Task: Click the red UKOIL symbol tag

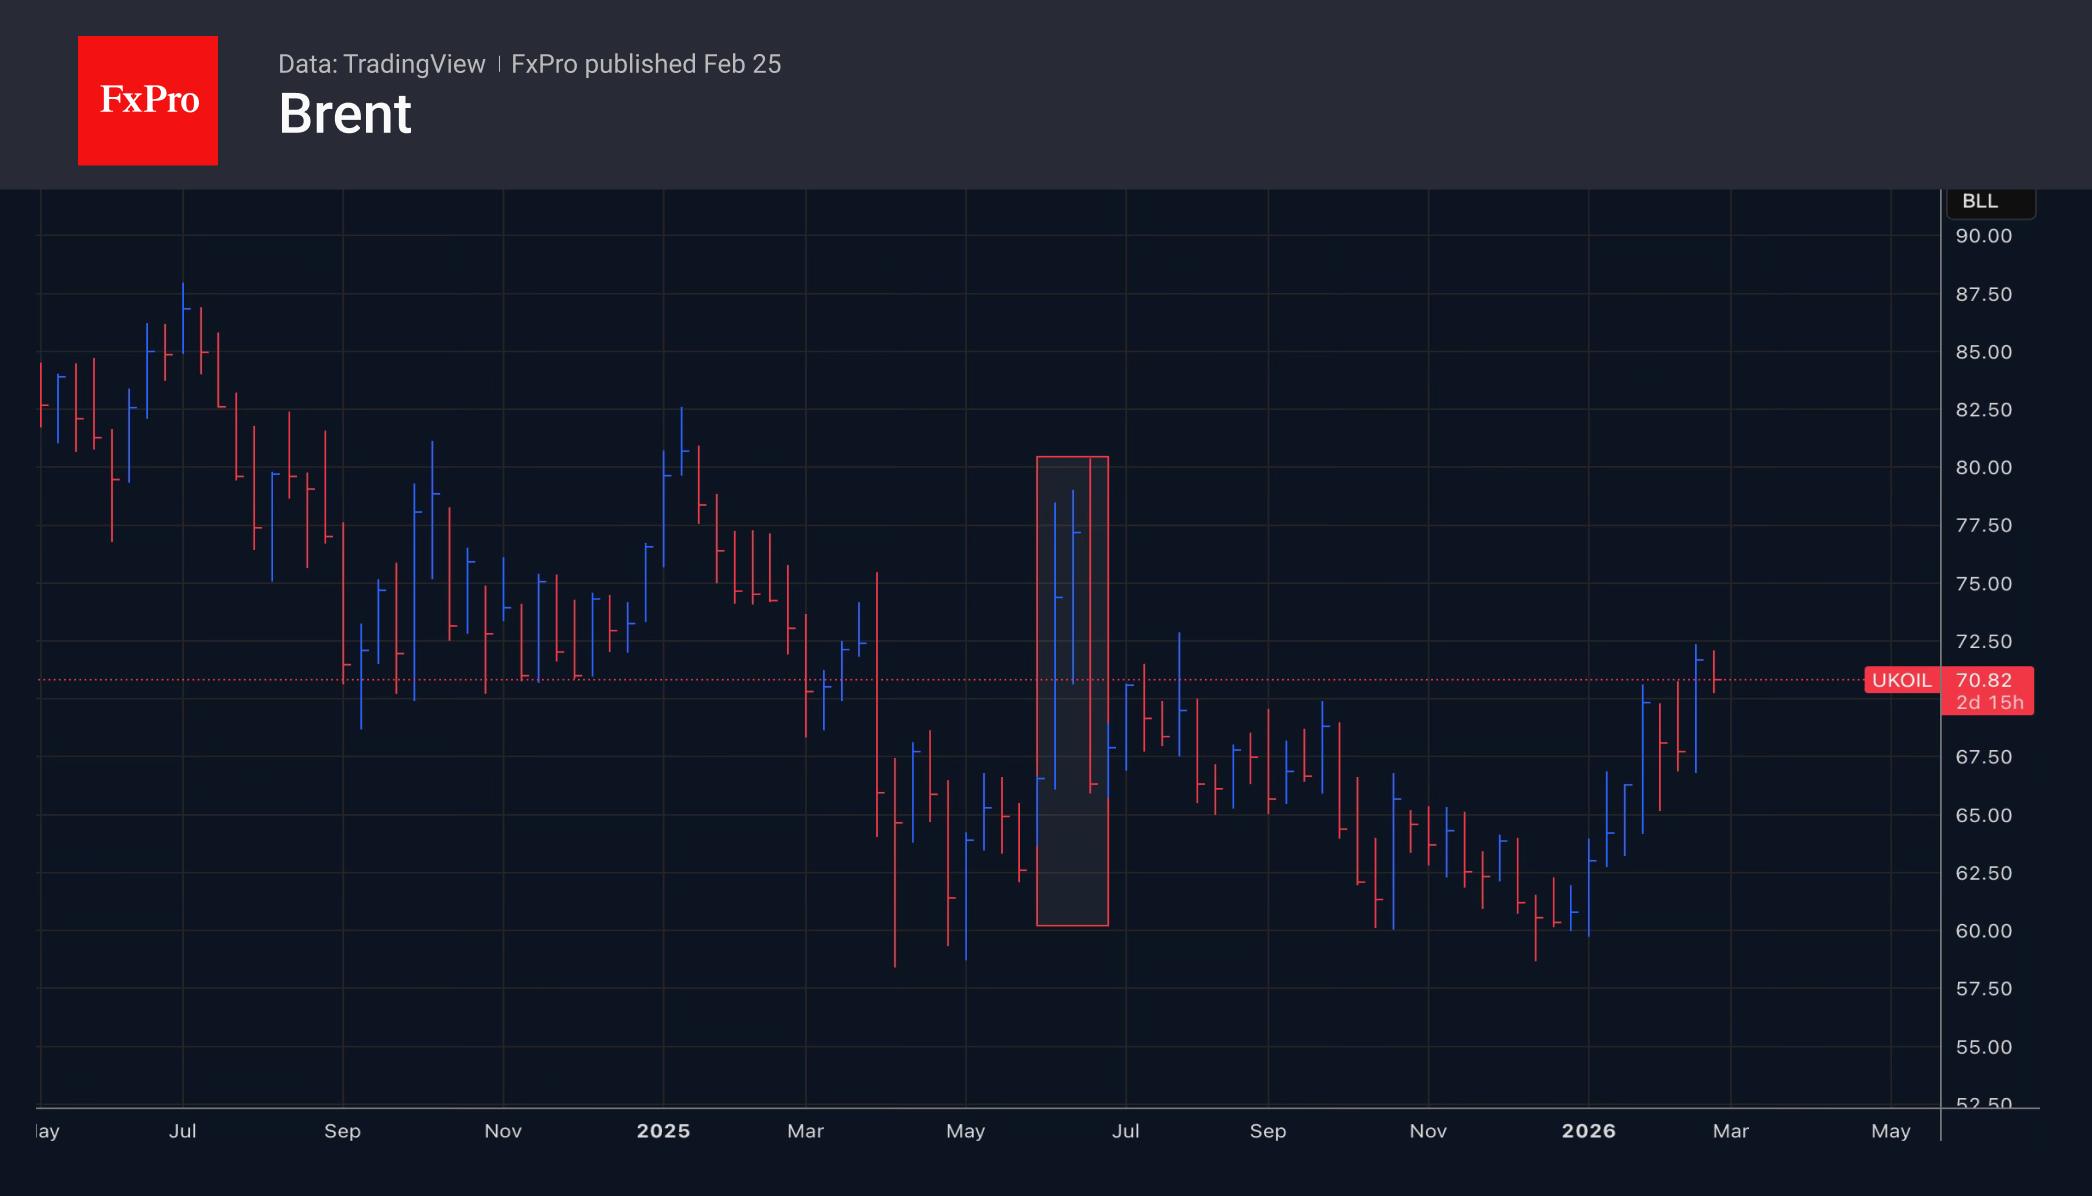Action: tap(1901, 680)
